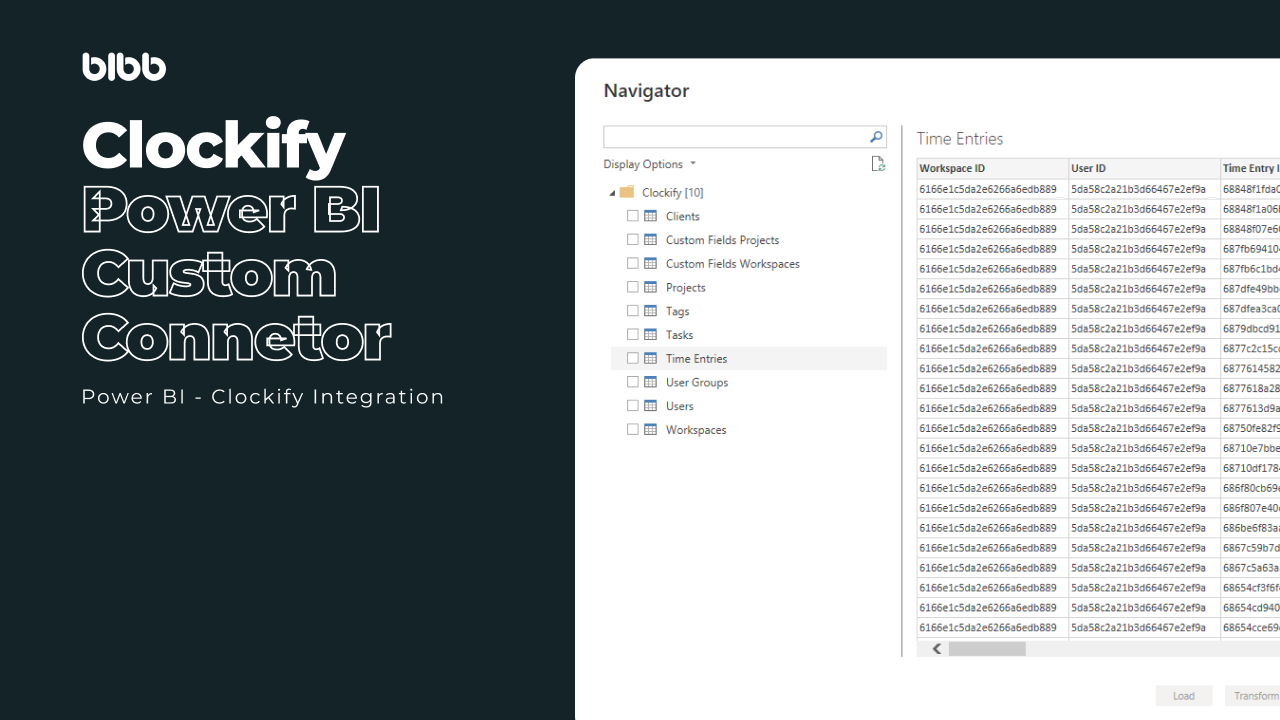The width and height of the screenshot is (1280, 720).
Task: Check the Time Entries checkbox
Action: 632,358
